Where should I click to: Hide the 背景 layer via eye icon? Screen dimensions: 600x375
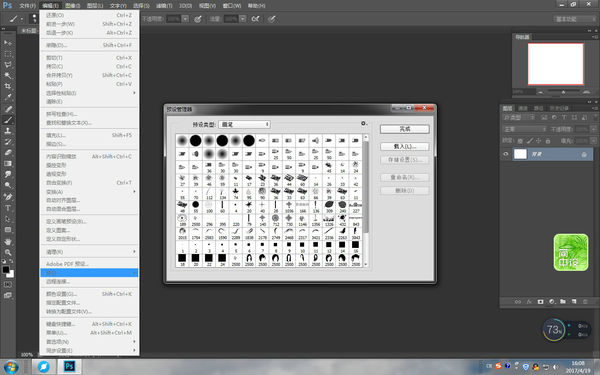coord(506,154)
